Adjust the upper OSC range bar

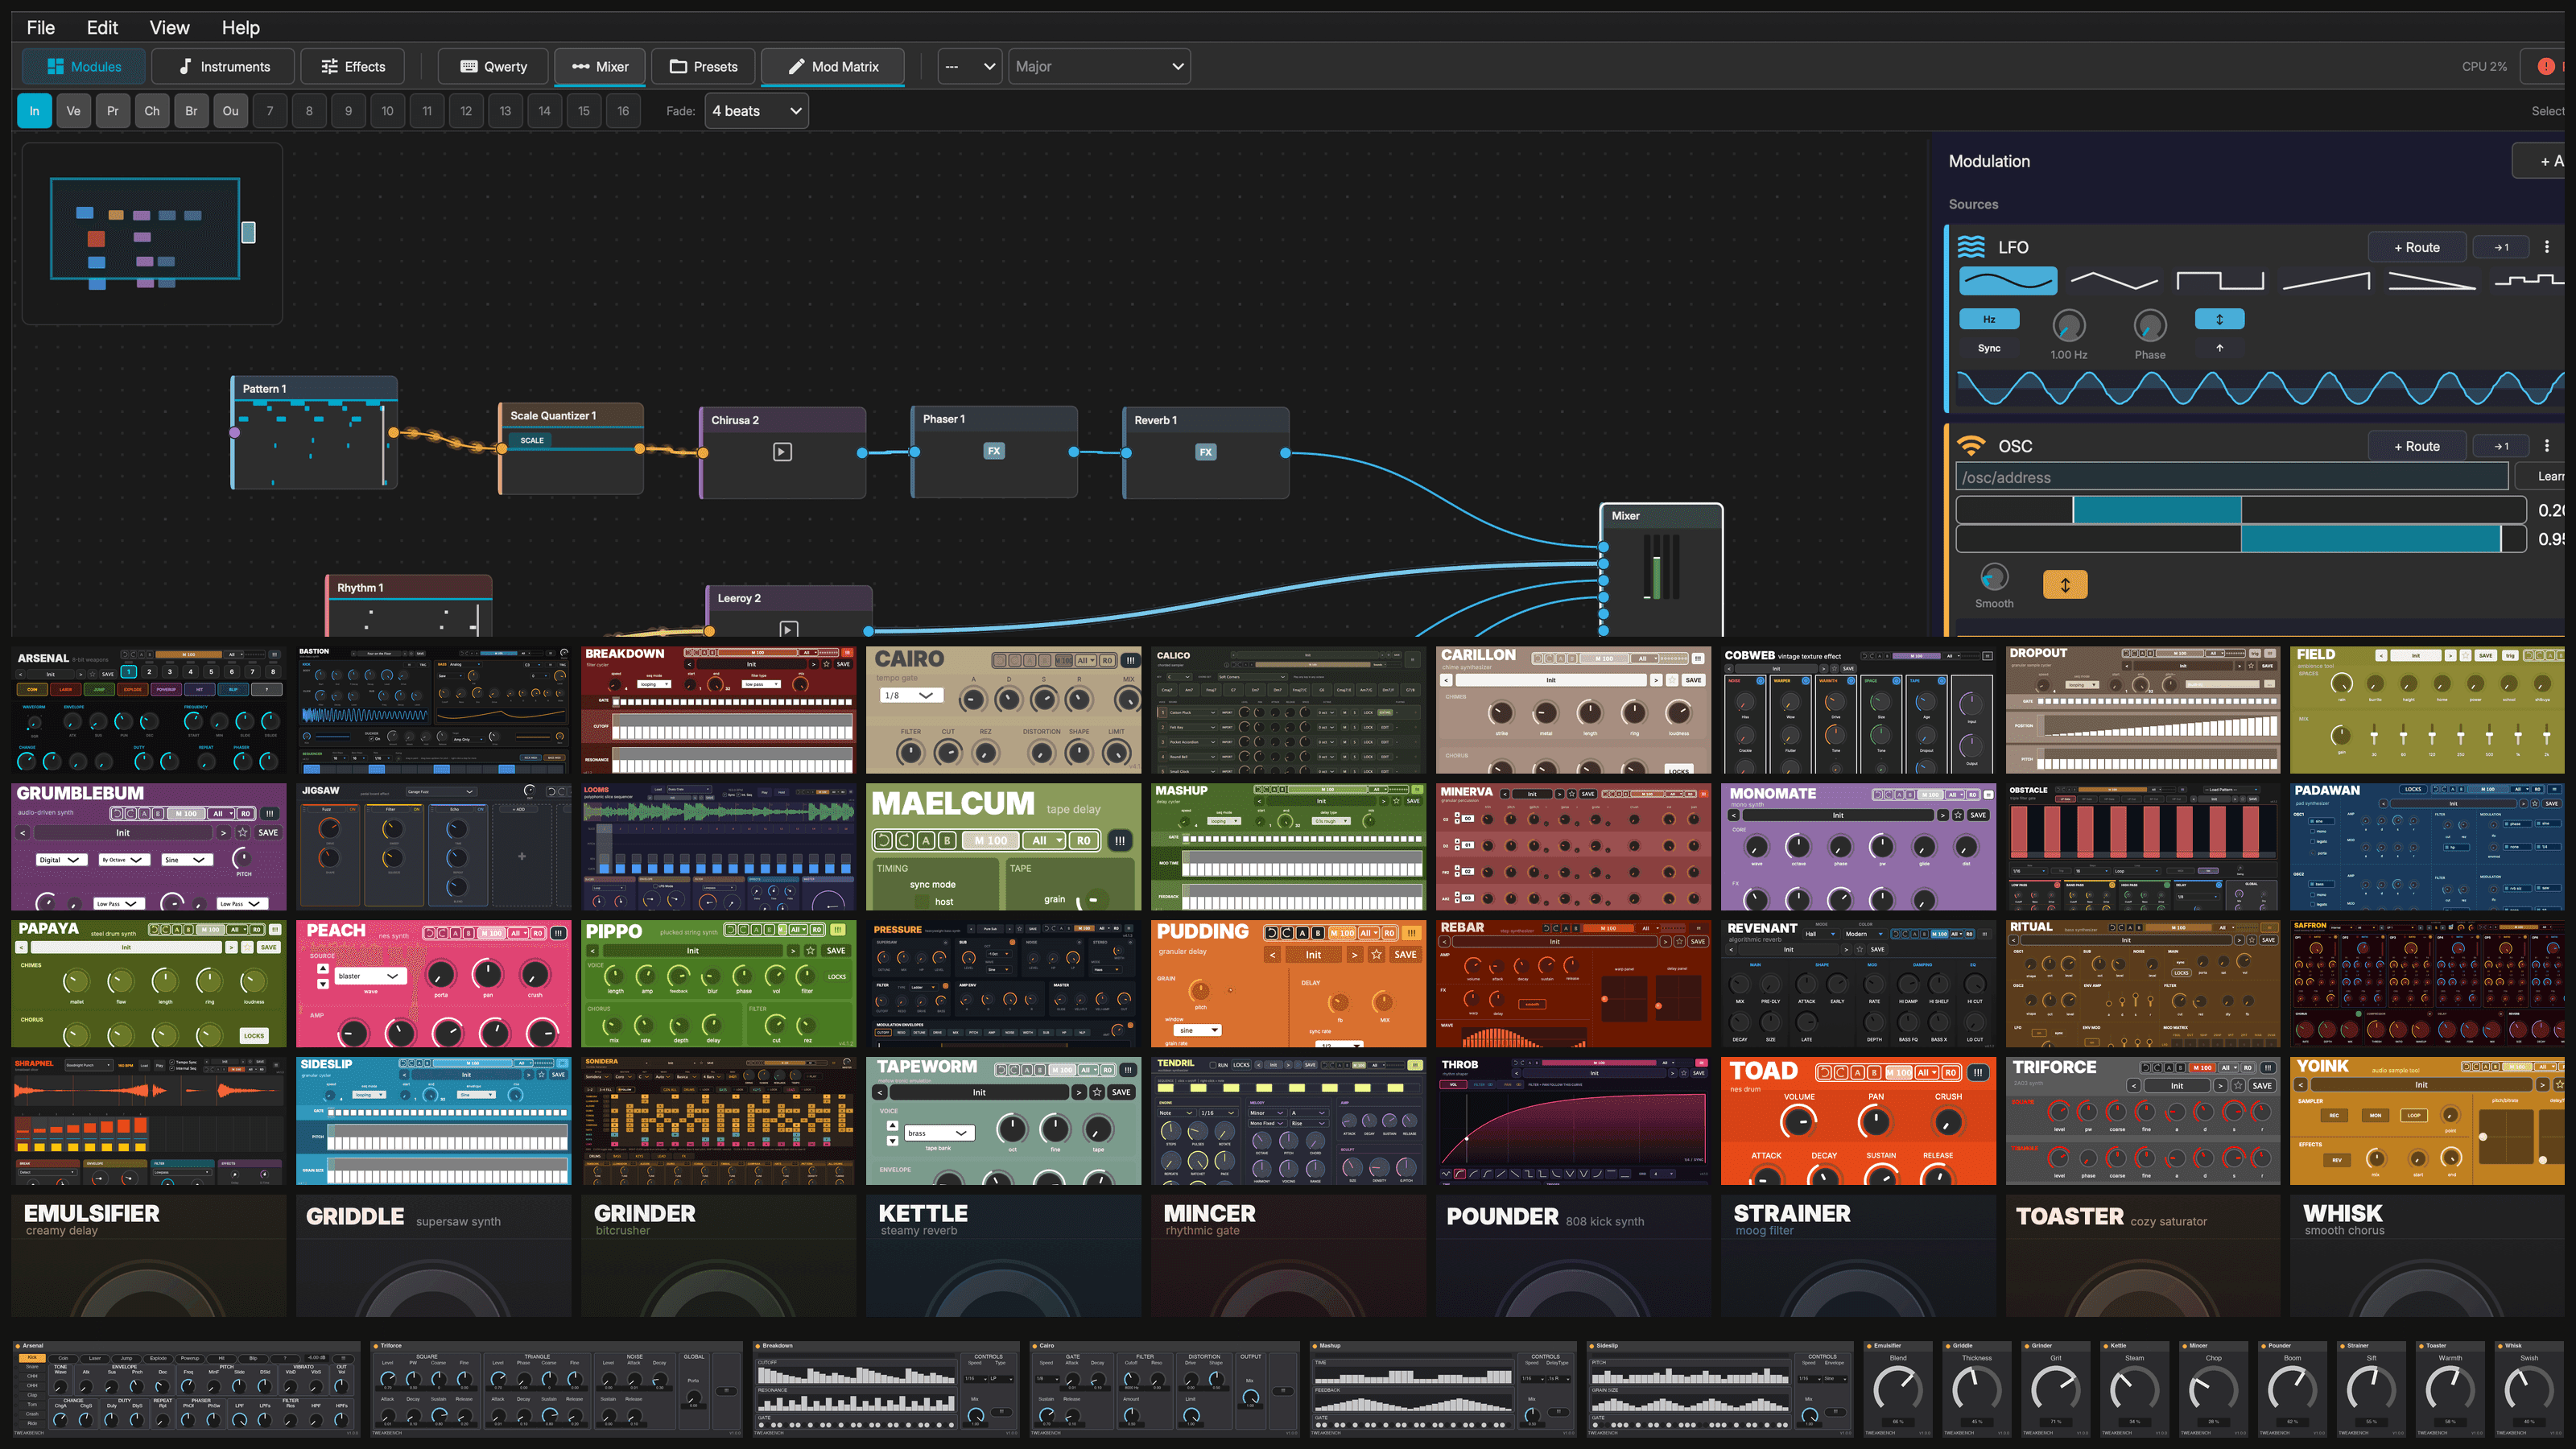point(2241,510)
